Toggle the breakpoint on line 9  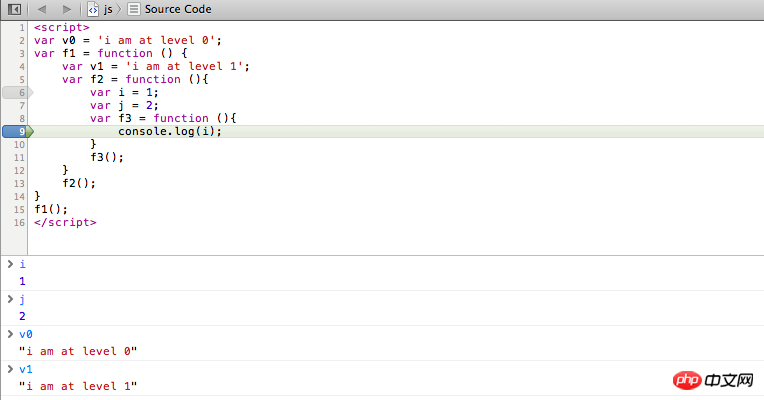18,132
